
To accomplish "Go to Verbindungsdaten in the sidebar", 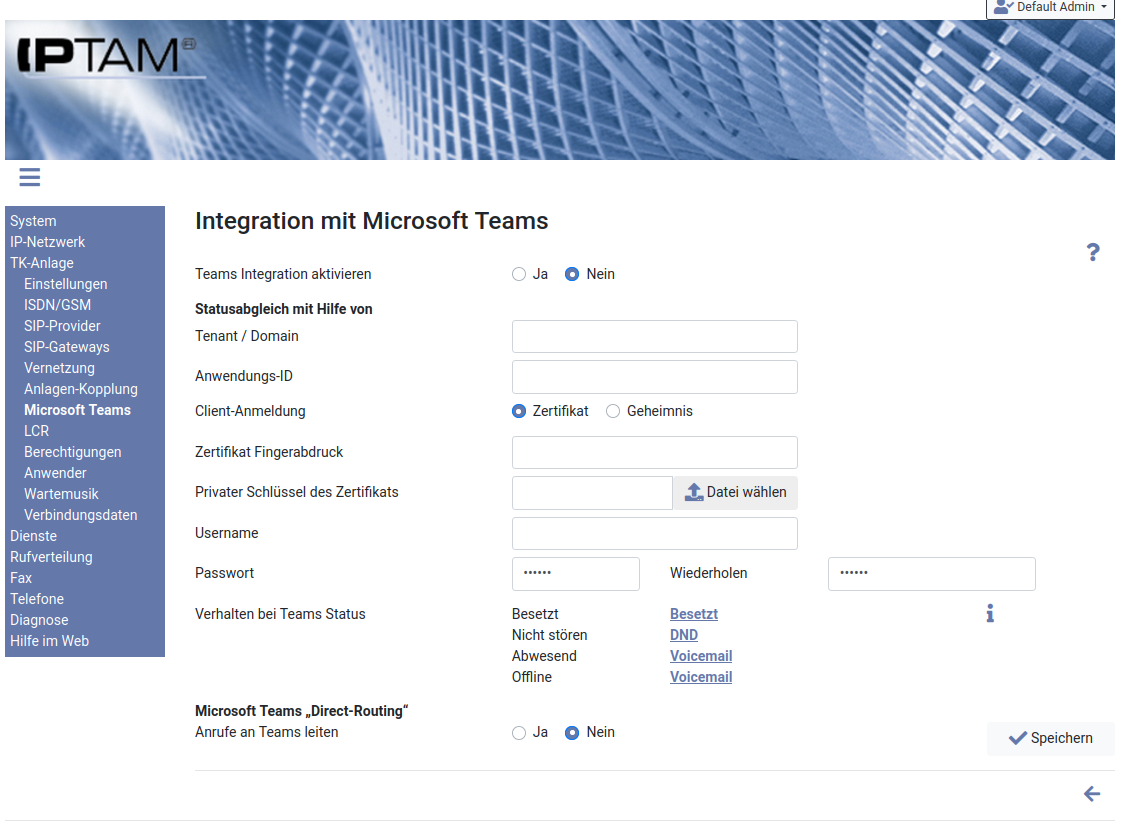I will point(81,515).
